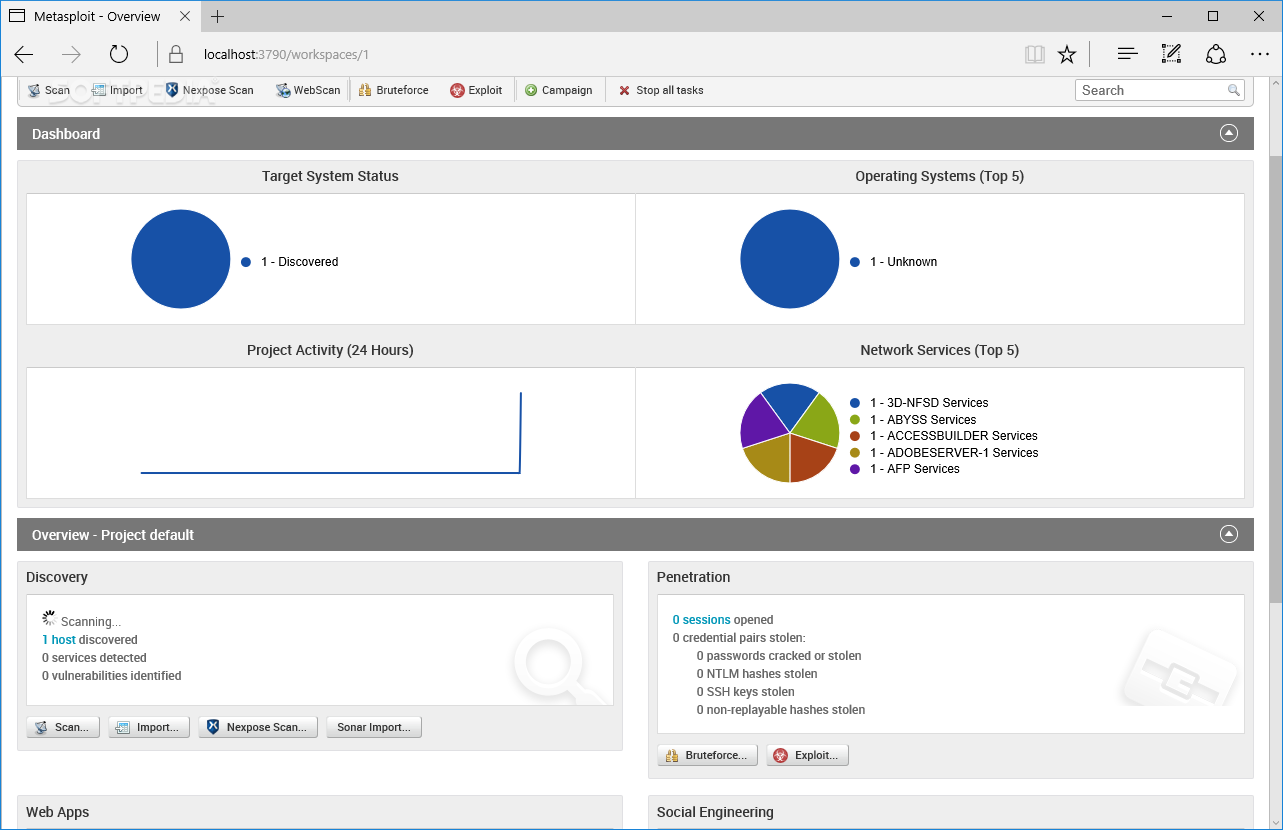
Task: Select the Target System Status pie chart
Action: [x=181, y=259]
